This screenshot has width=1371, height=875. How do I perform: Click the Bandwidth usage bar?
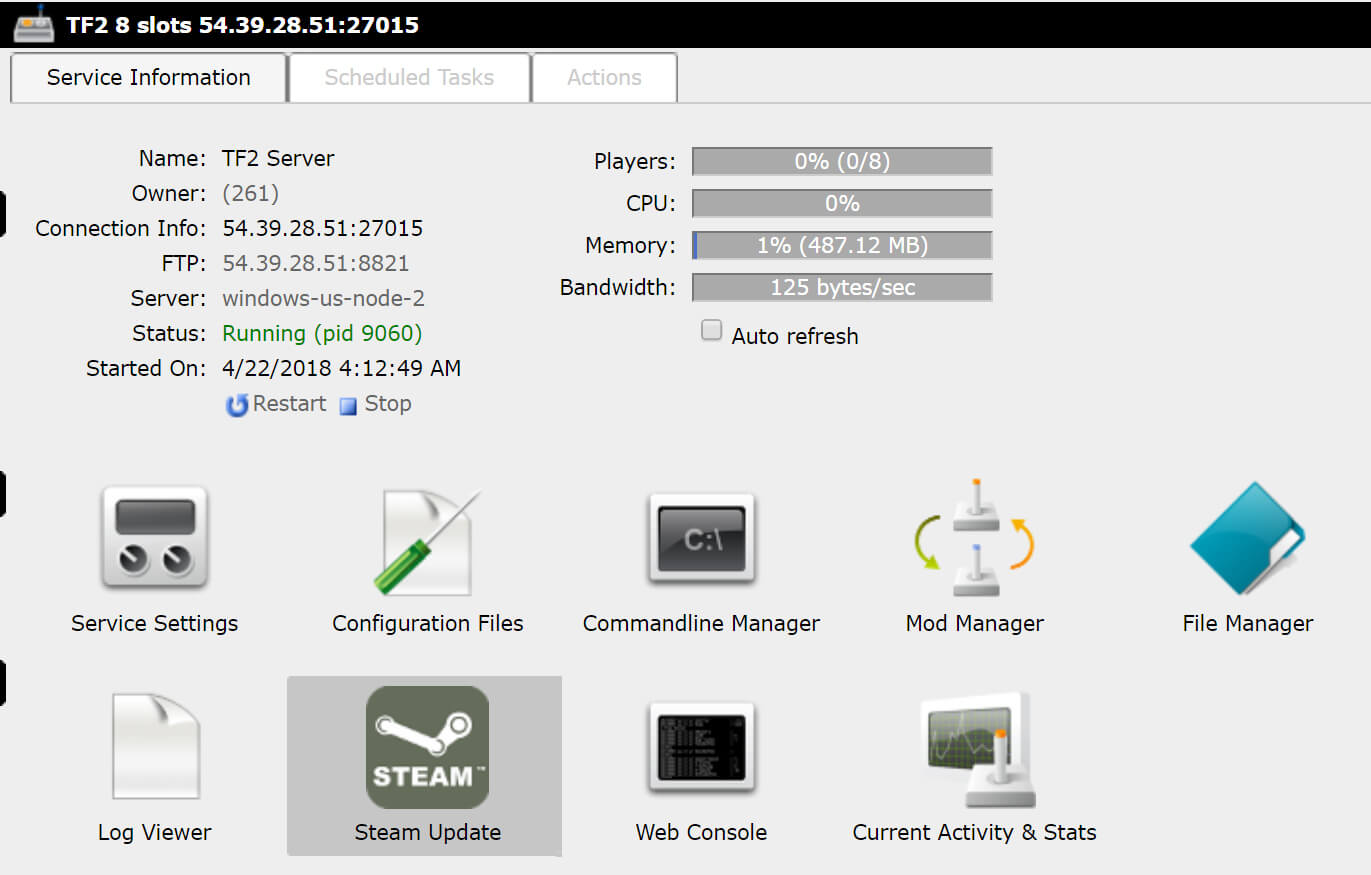[x=842, y=287]
